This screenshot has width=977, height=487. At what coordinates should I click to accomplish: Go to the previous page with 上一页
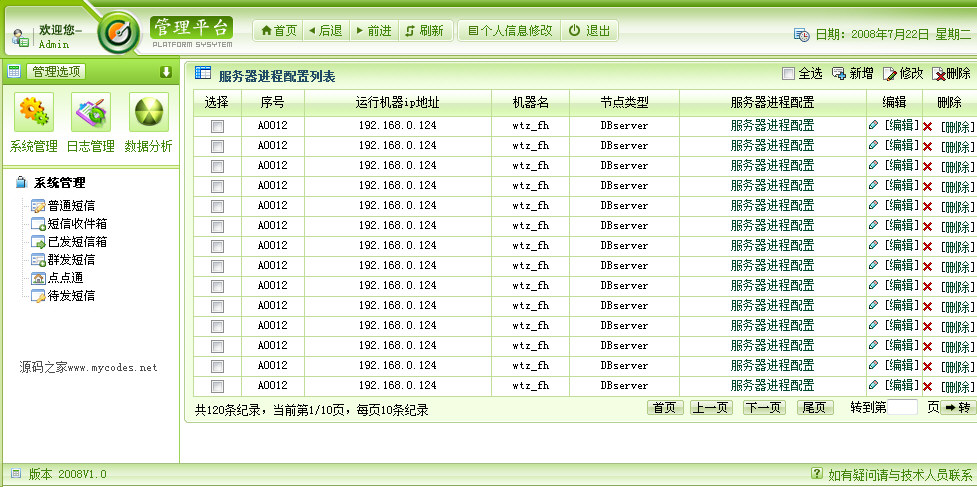[x=712, y=408]
